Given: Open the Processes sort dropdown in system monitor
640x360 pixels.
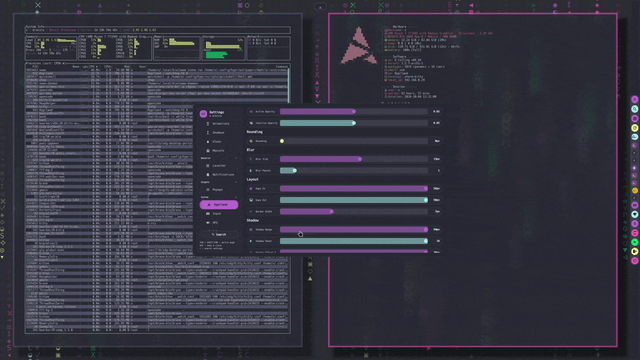Looking at the screenshot, I should 45,64.
